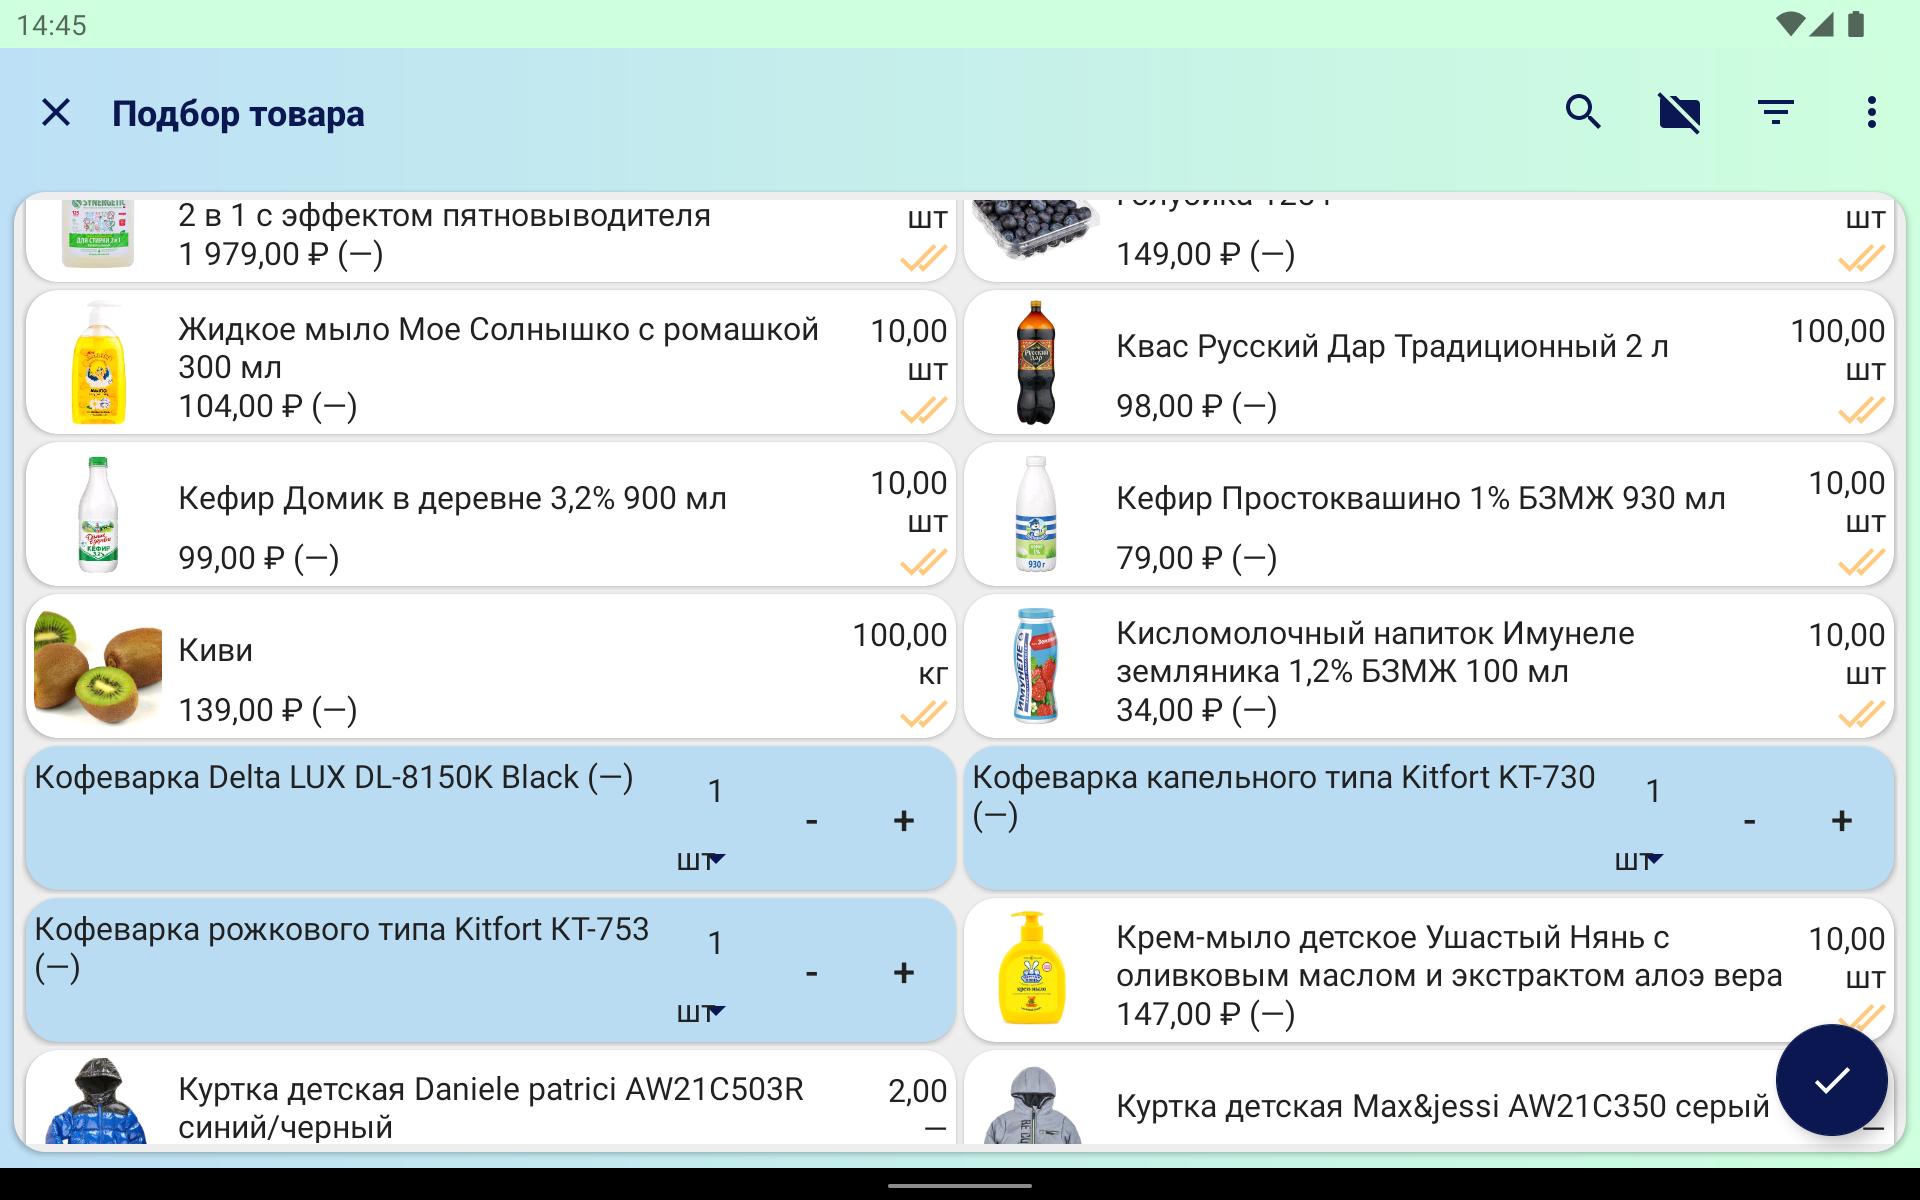The width and height of the screenshot is (1920, 1200).
Task: Decrease quantity of Кофеварка Delta LUX
Action: (811, 821)
